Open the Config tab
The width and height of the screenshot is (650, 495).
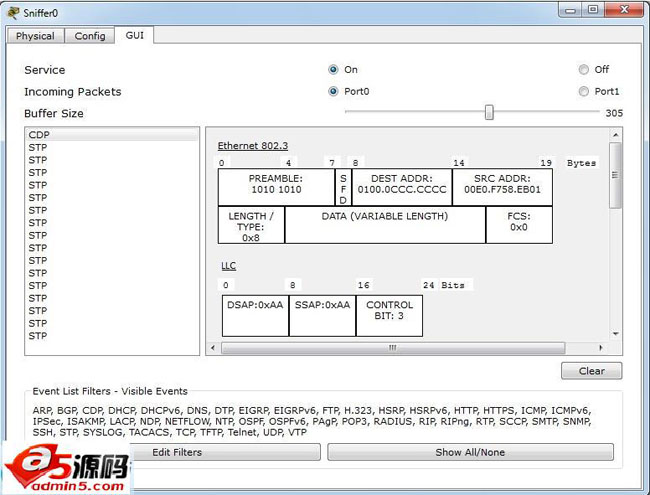pos(90,36)
